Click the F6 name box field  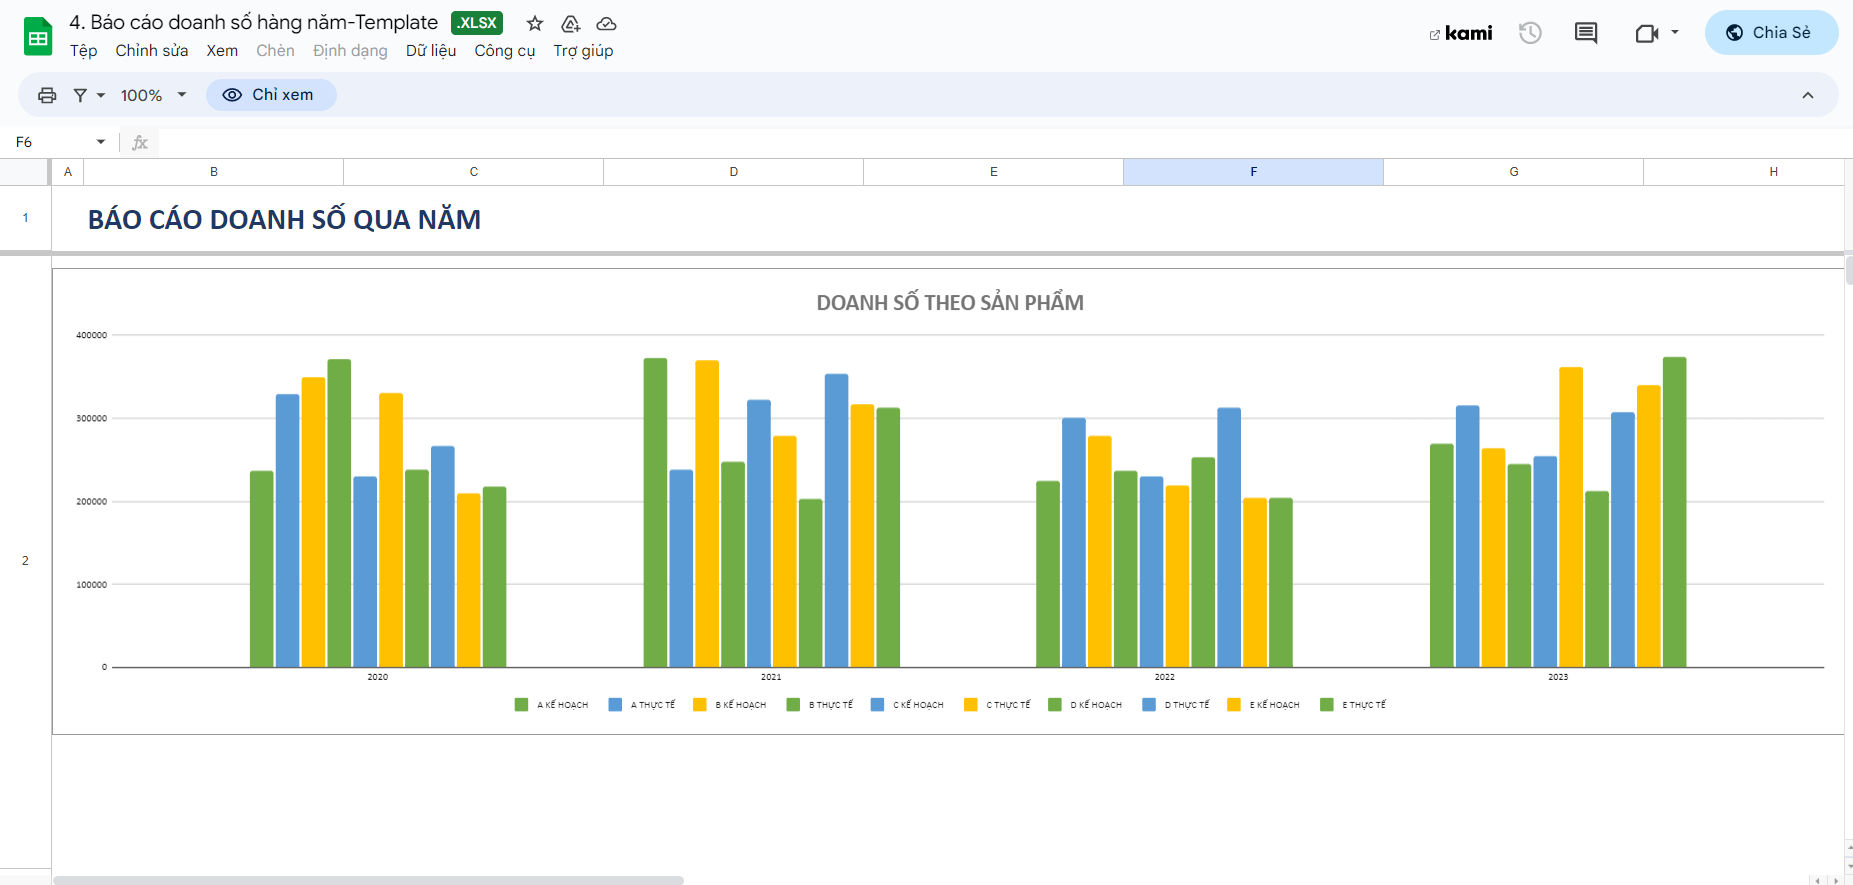[50, 142]
